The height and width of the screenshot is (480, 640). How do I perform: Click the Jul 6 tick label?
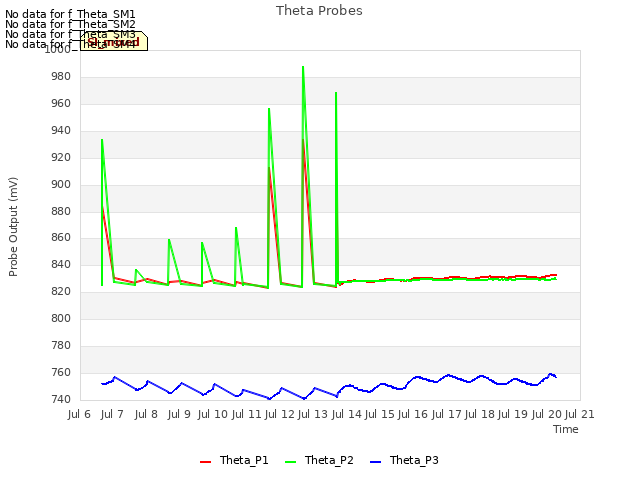(x=79, y=414)
